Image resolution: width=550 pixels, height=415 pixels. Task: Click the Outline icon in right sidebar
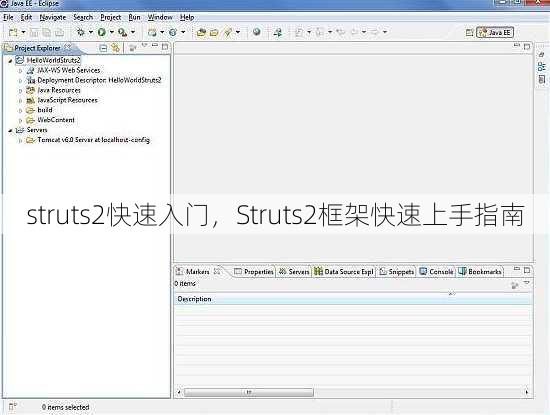pos(542,67)
